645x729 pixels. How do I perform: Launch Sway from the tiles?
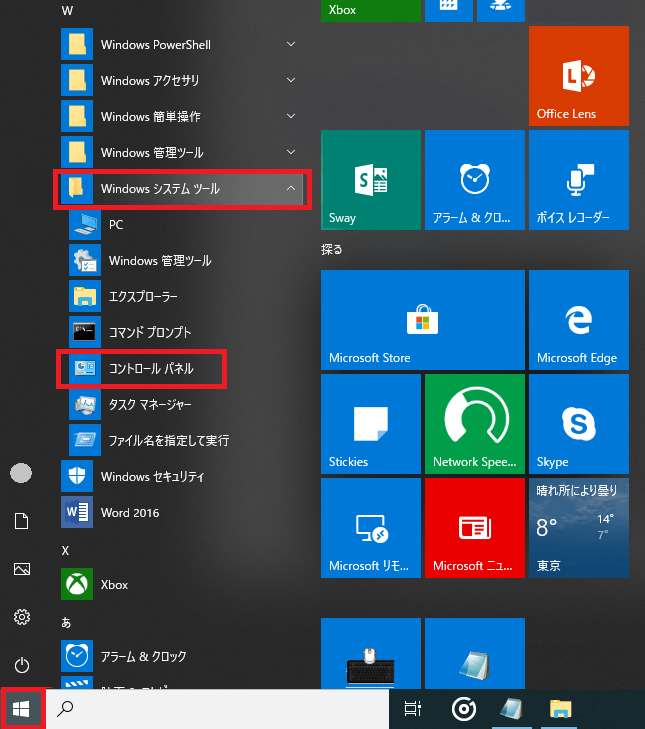point(371,180)
